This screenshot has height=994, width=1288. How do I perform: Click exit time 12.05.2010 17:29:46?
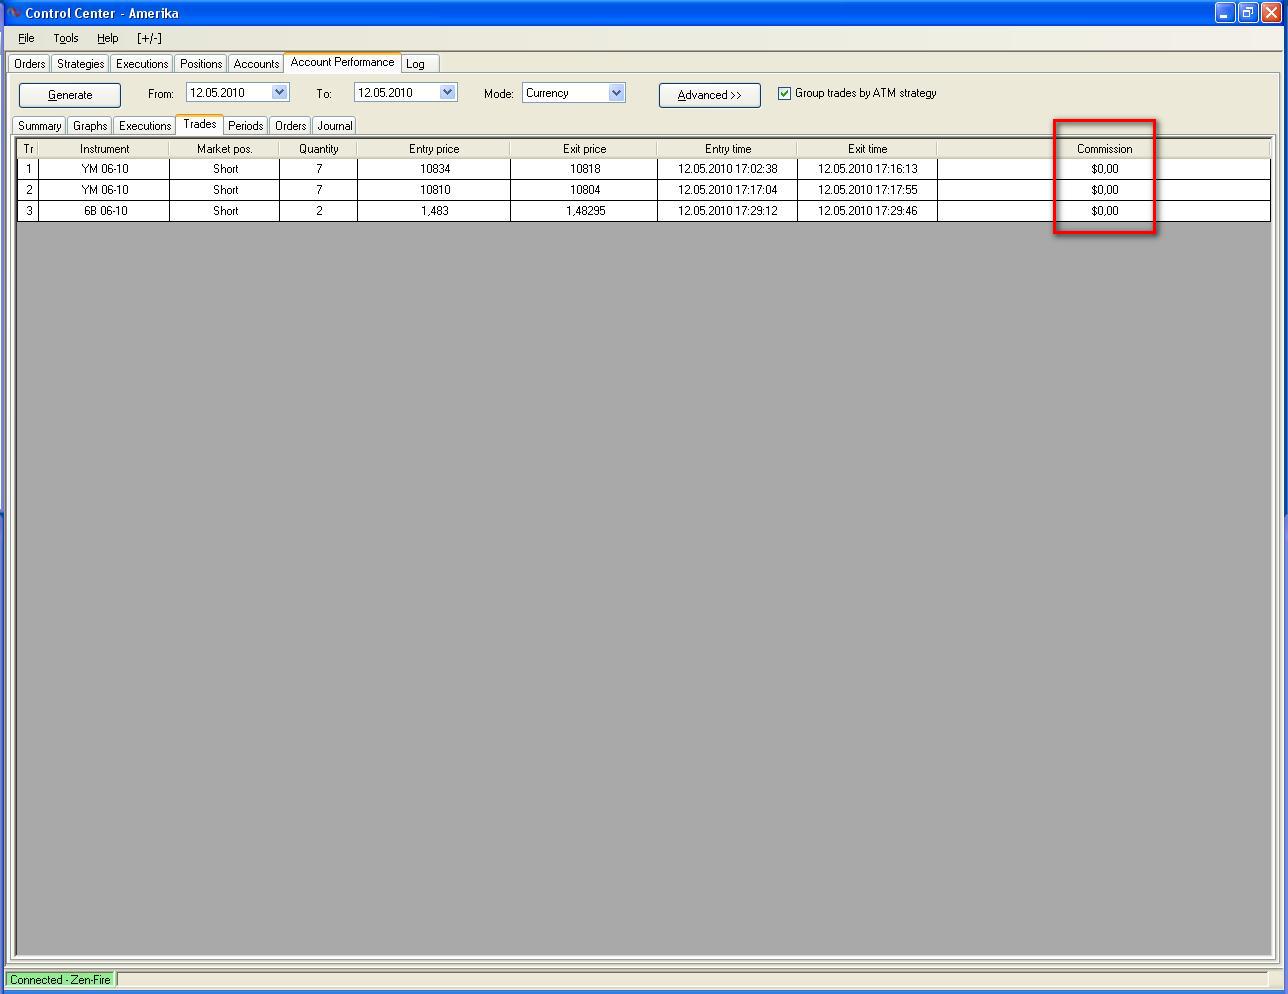(867, 211)
